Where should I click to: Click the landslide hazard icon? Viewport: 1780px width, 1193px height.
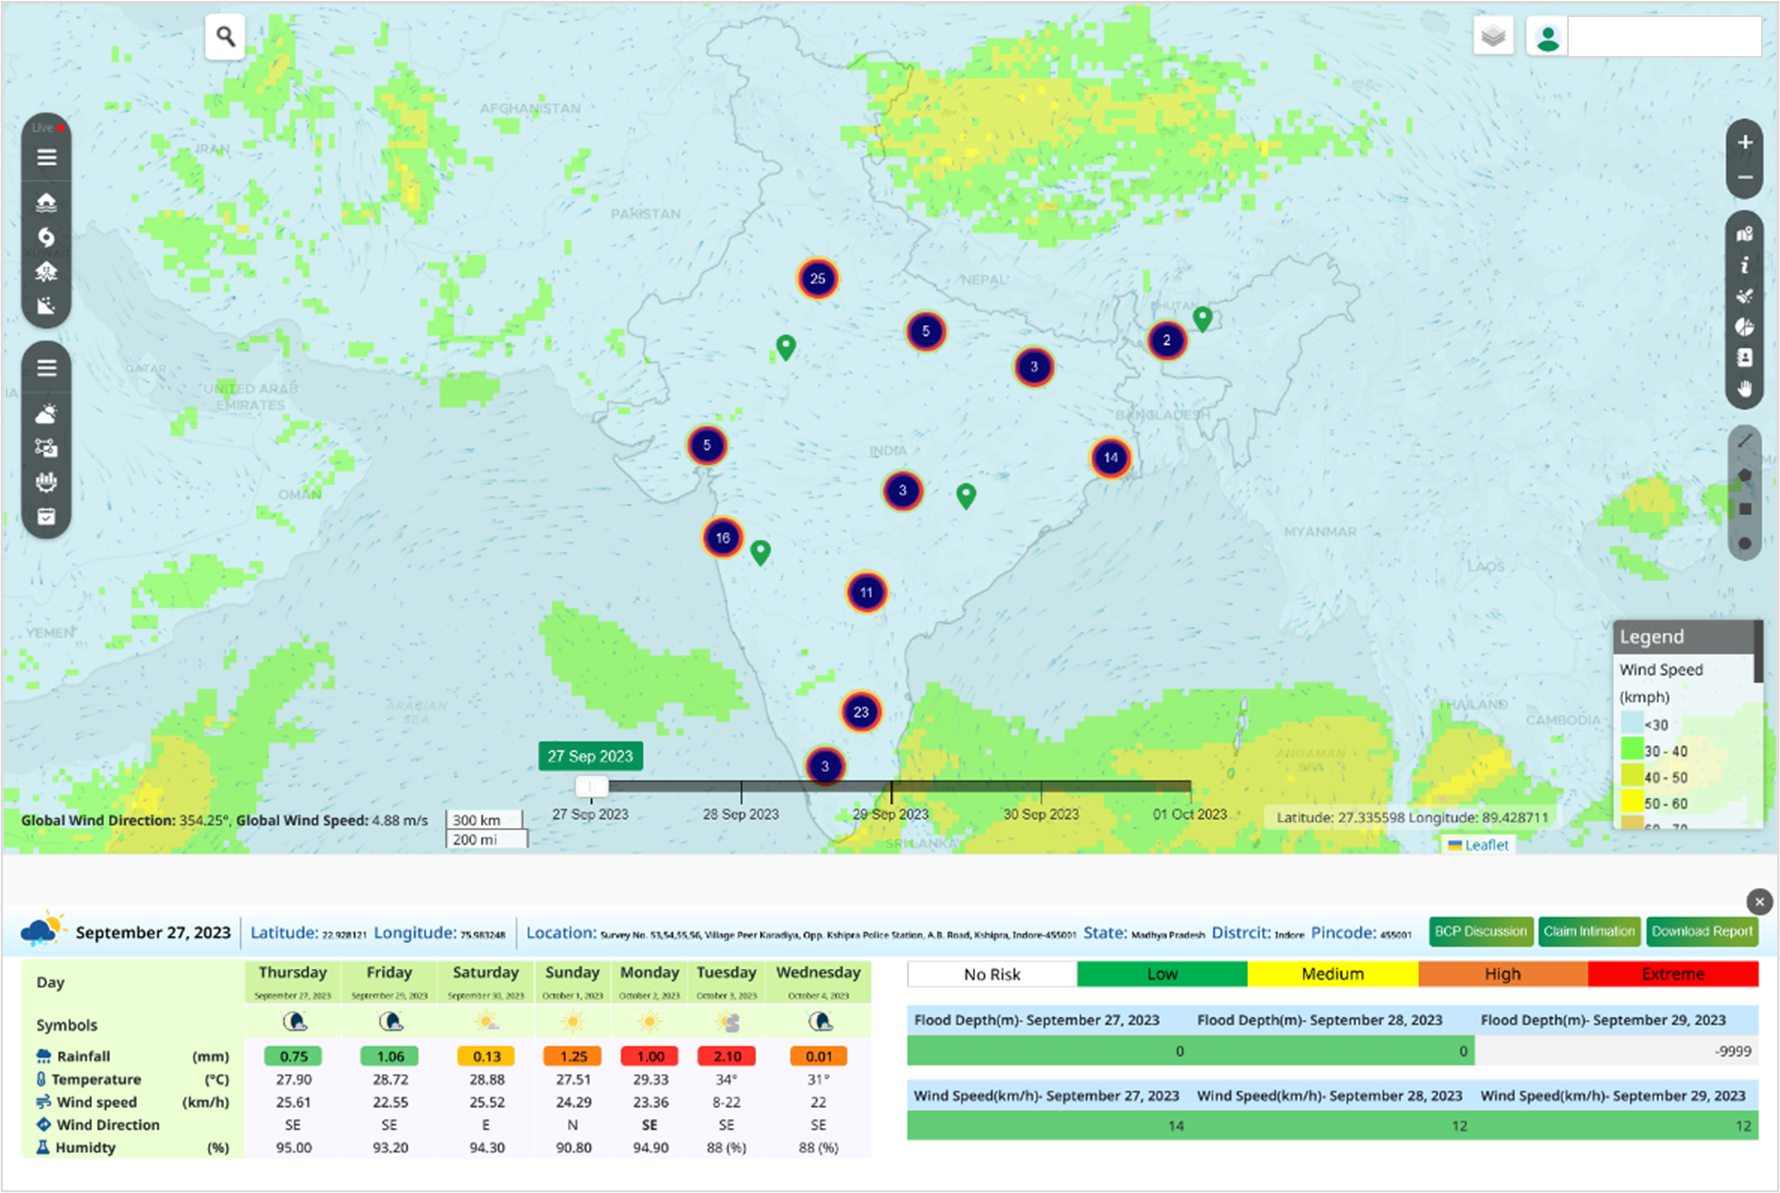coord(46,306)
